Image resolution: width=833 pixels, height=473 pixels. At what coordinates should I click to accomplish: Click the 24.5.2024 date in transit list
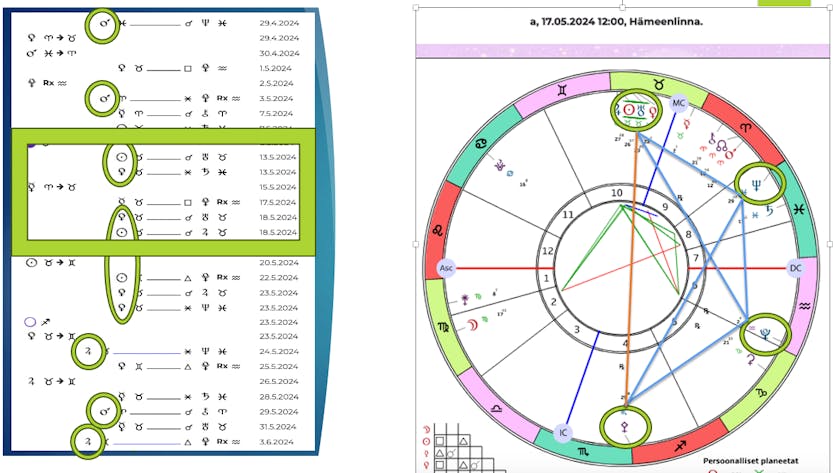coord(279,351)
